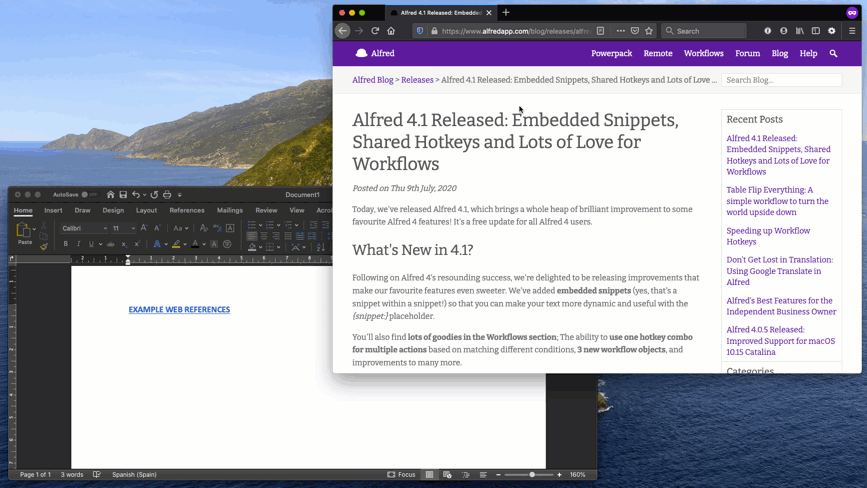Save page to Pocket
This screenshot has width=867, height=488.
[x=635, y=31]
